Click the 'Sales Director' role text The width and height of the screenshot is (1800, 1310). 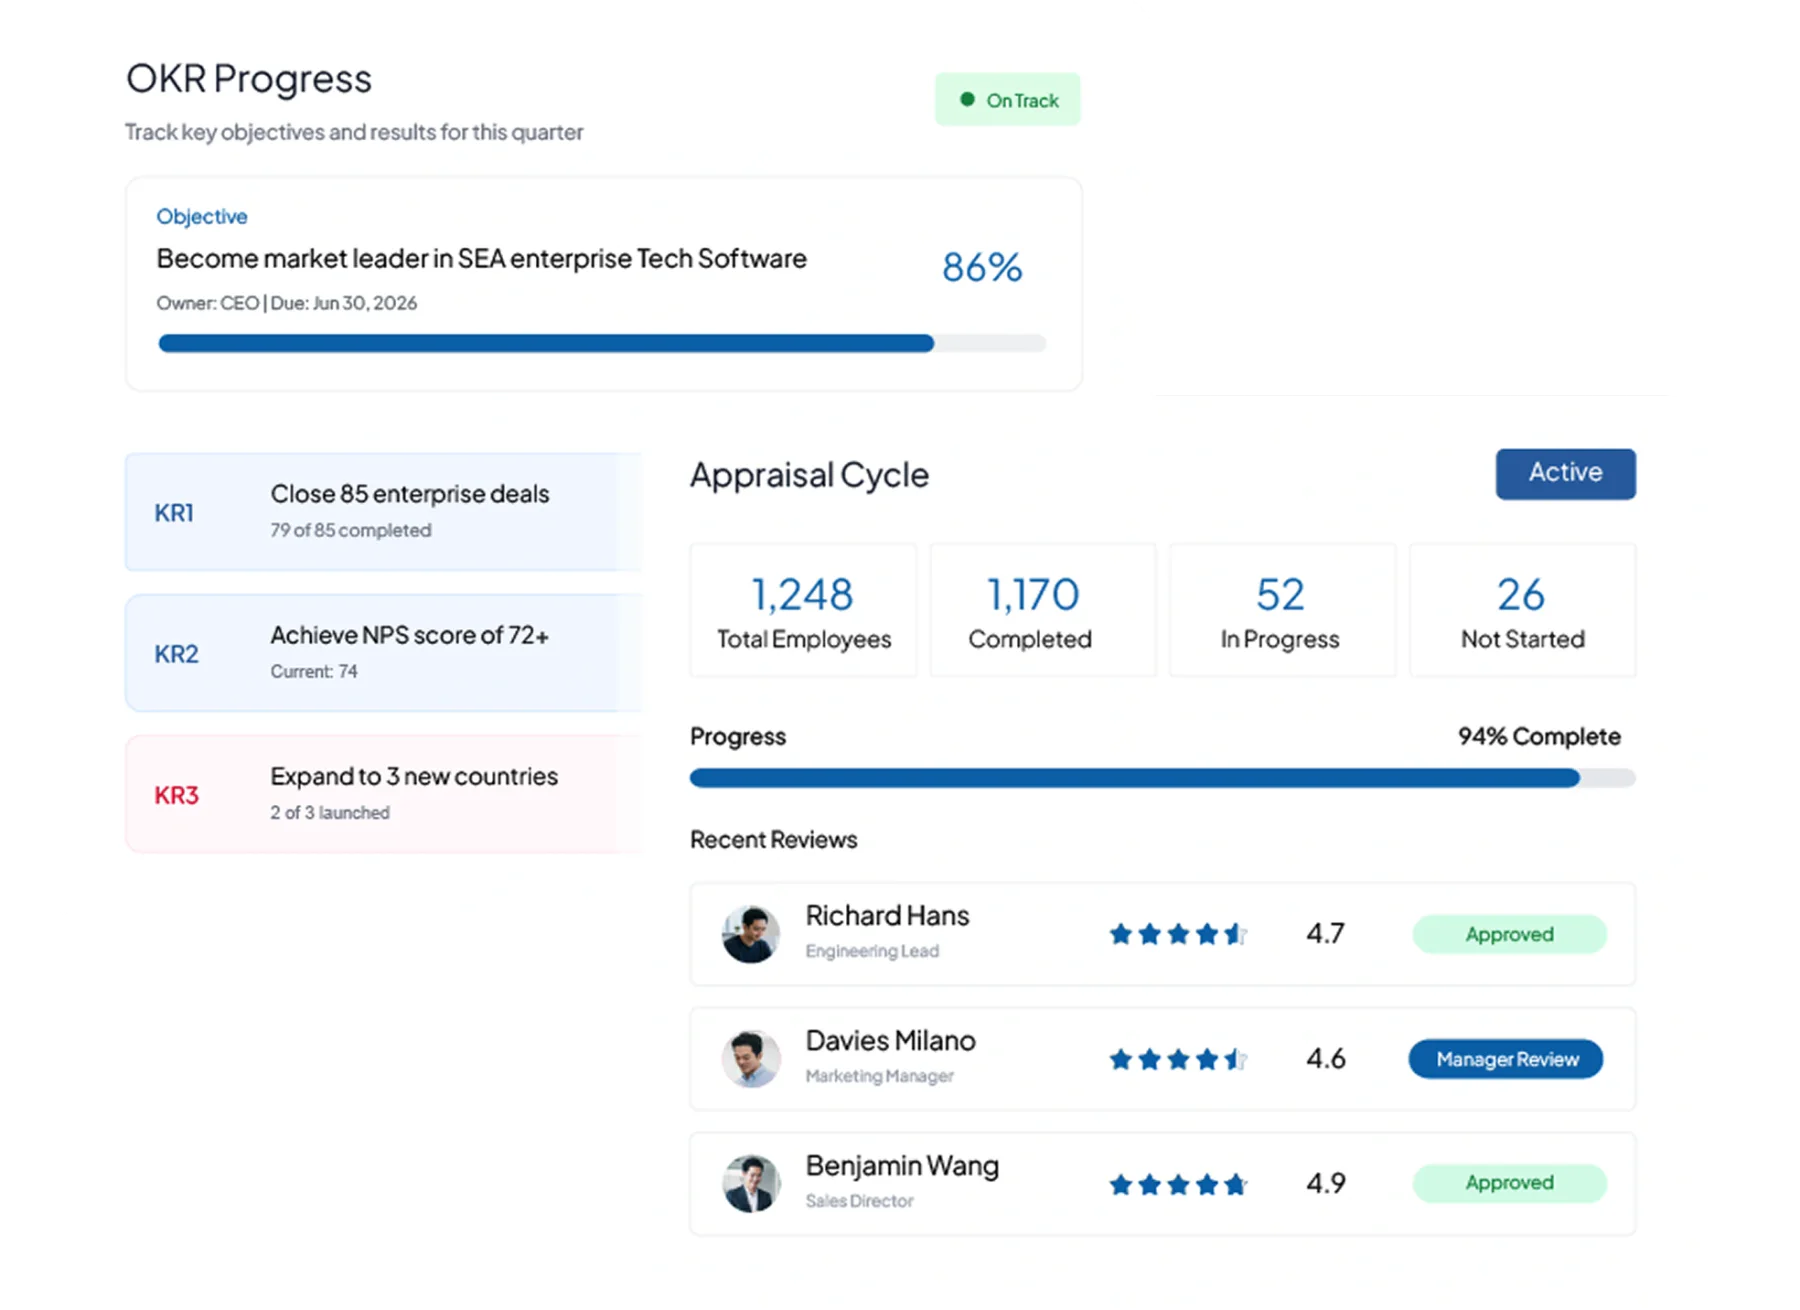coord(859,1201)
